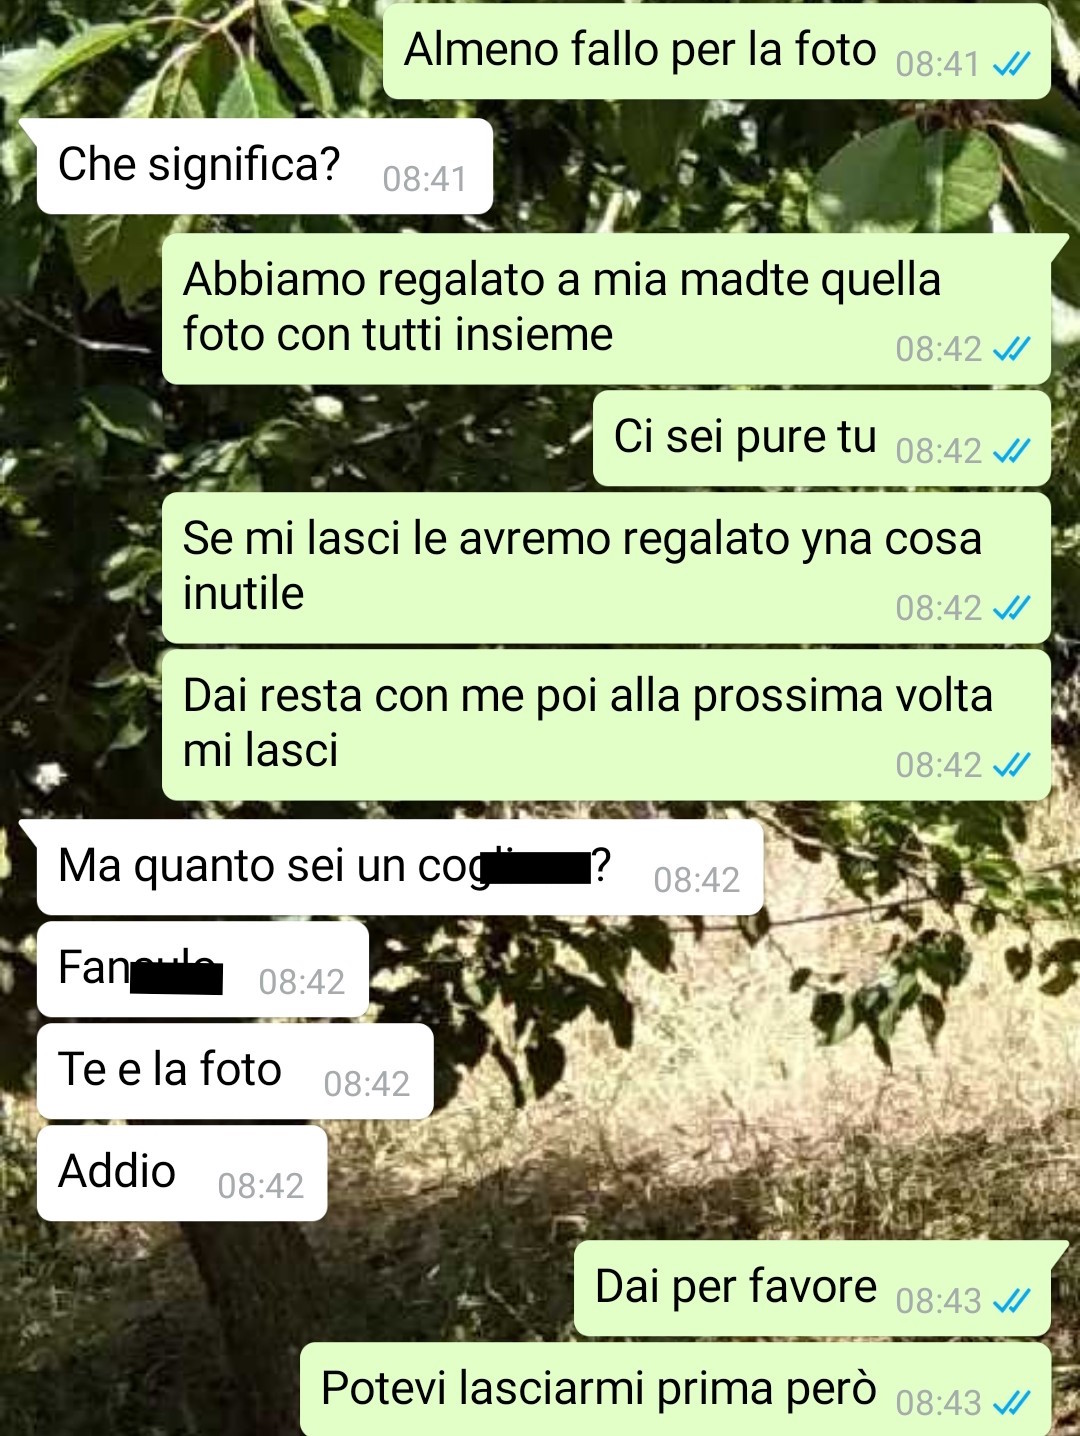Select the 'Se mi lasci le avremo regalato' bubble
The height and width of the screenshot is (1436, 1080).
click(606, 568)
